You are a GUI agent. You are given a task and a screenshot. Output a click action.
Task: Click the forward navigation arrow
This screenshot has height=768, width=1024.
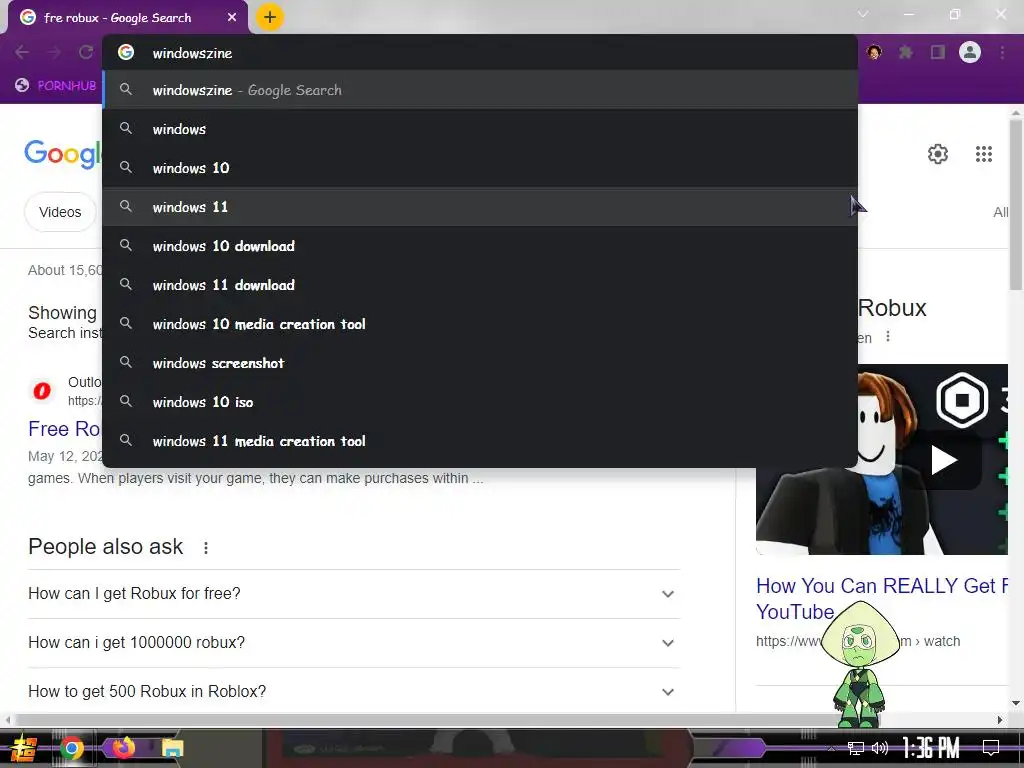pos(54,52)
